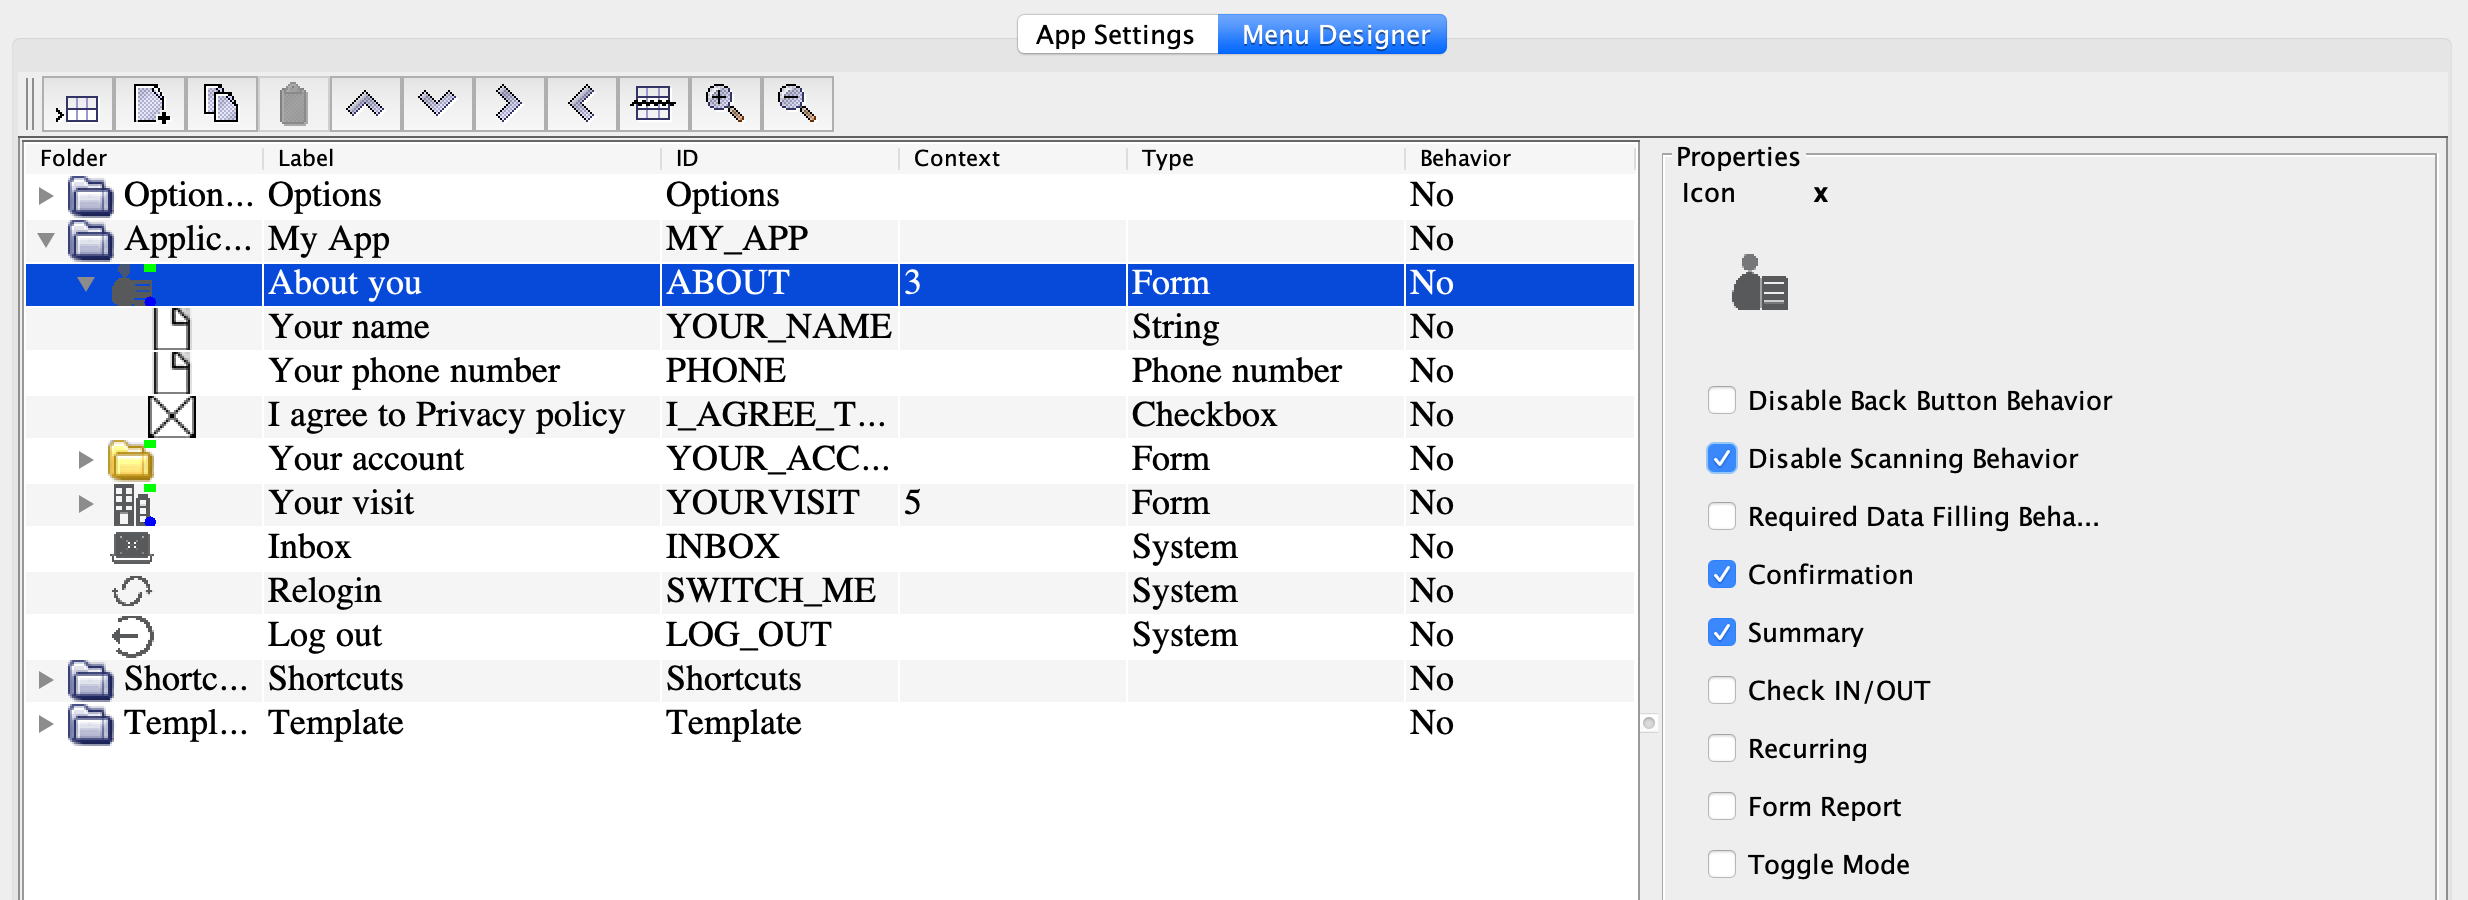
Task: Click the move down chevron icon
Action: [437, 105]
